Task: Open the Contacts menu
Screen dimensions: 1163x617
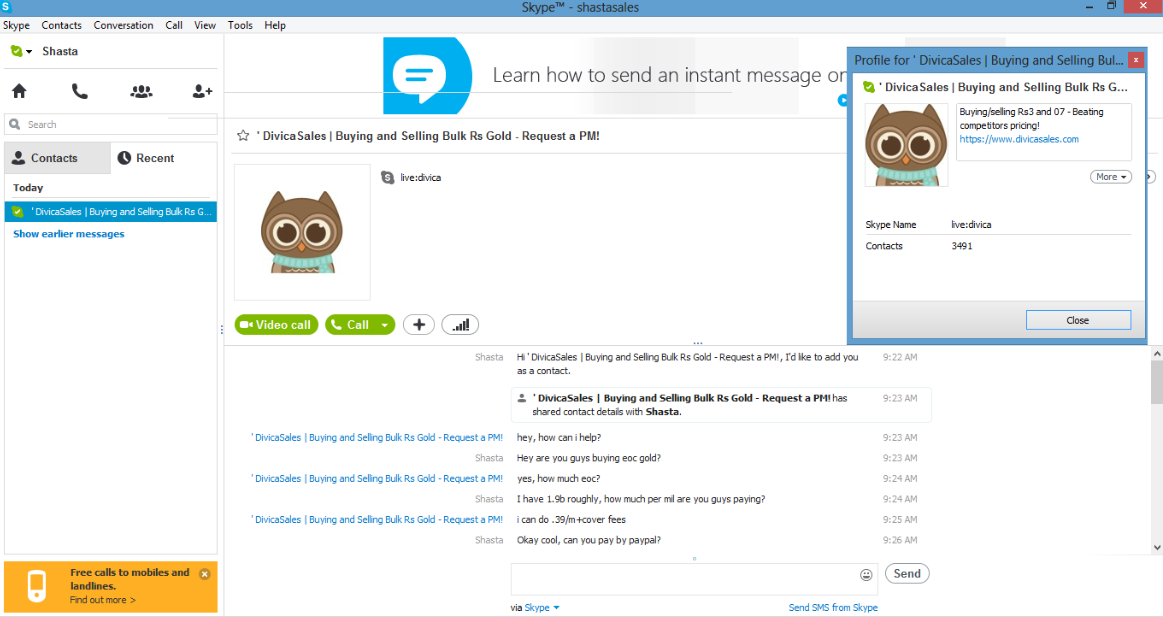Action: 62,25
